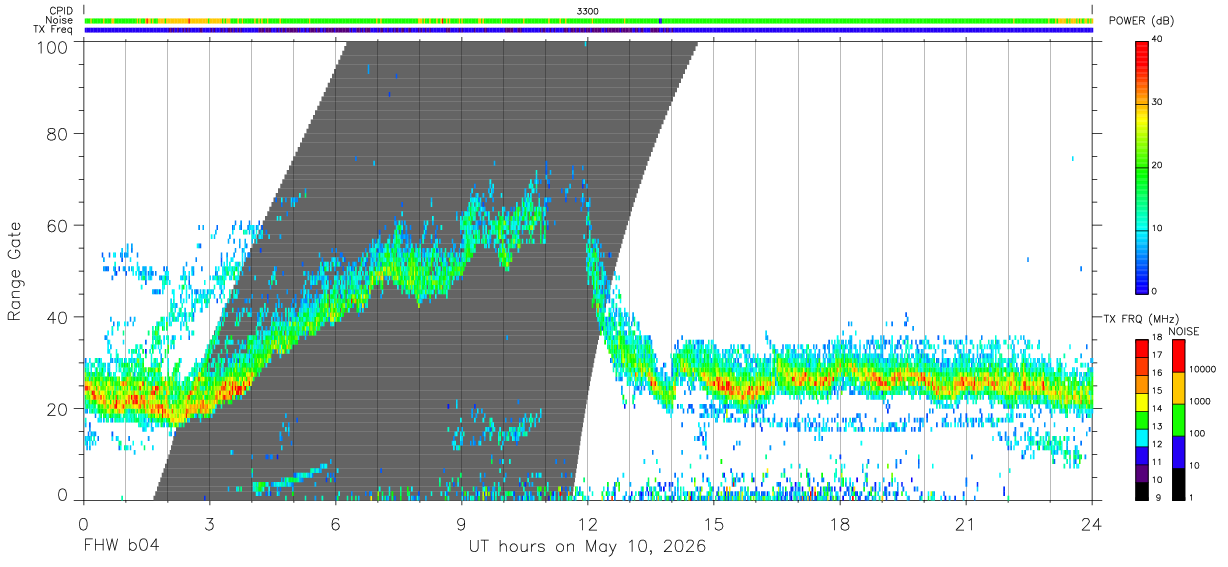This screenshot has height=567, width=1228.
Task: Click the 21 hour tick on the UT axis
Action: (966, 523)
